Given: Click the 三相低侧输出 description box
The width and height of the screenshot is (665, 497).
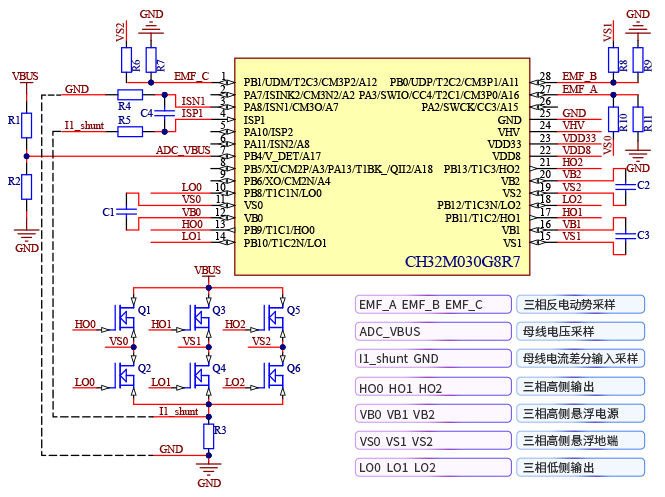Looking at the screenshot, I should (566, 467).
